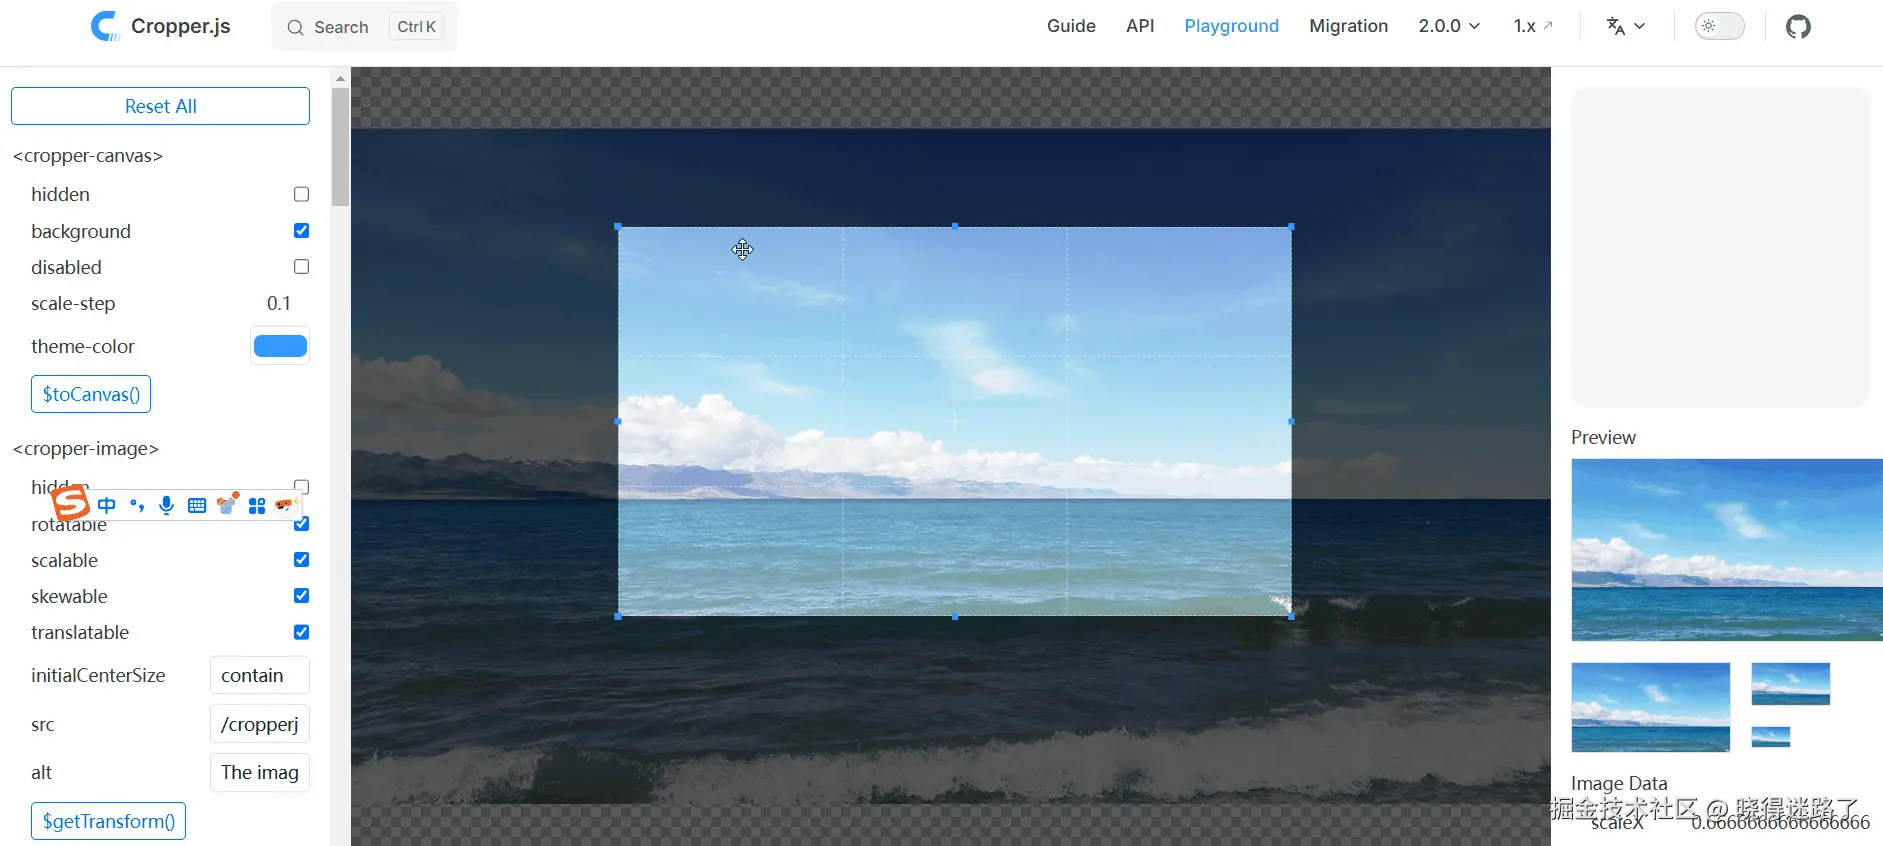The image size is (1883, 846).
Task: Open the initialCenterSize contain dropdown
Action: coord(260,675)
